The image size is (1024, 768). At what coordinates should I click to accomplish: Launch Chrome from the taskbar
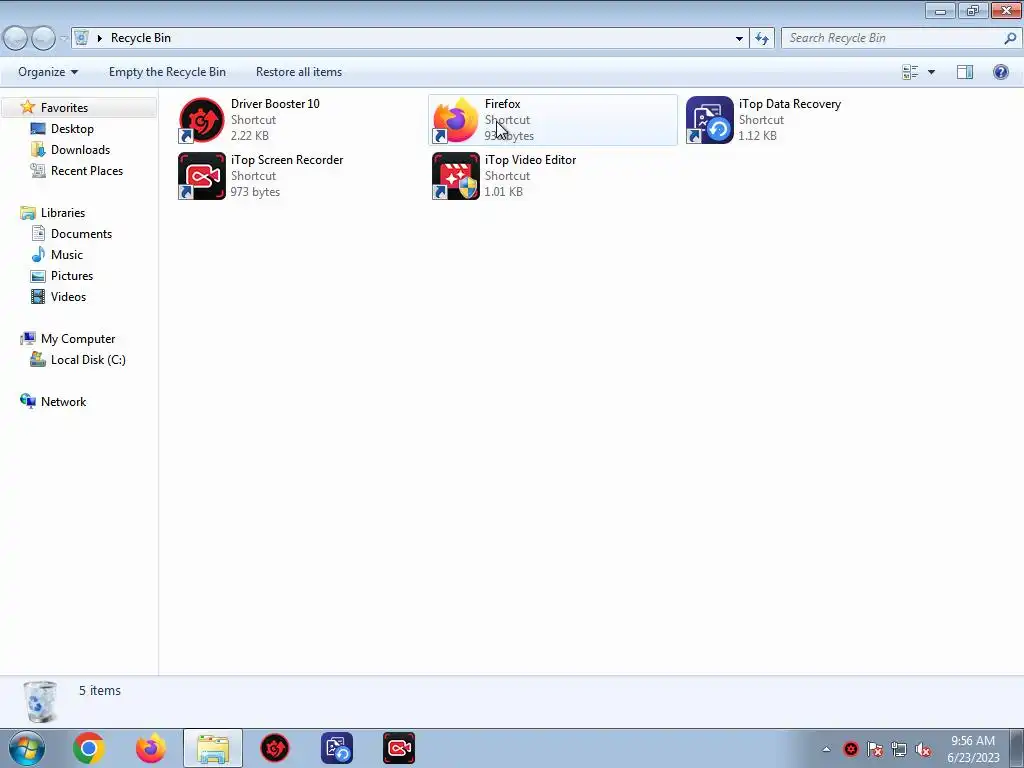(89, 748)
